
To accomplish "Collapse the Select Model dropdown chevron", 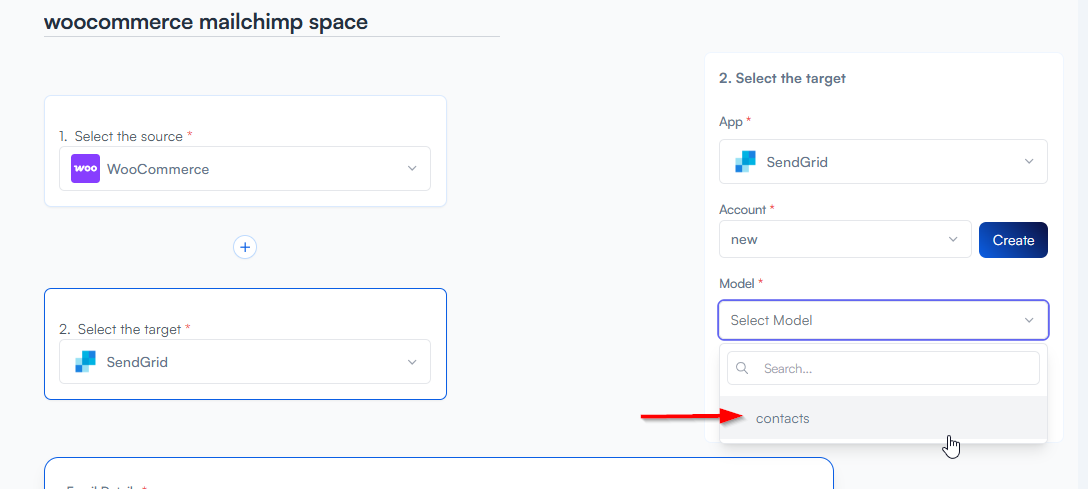I will point(1029,320).
